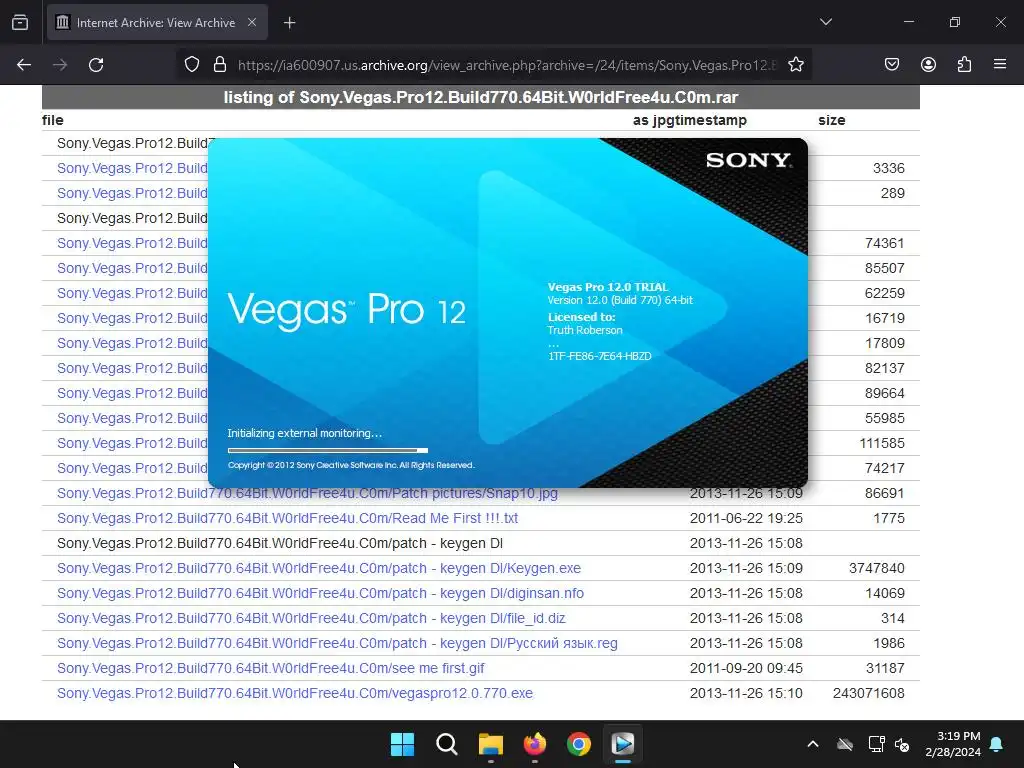Click Truth Roberson licensee name on splash
1024x768 pixels.
pyautogui.click(x=585, y=330)
